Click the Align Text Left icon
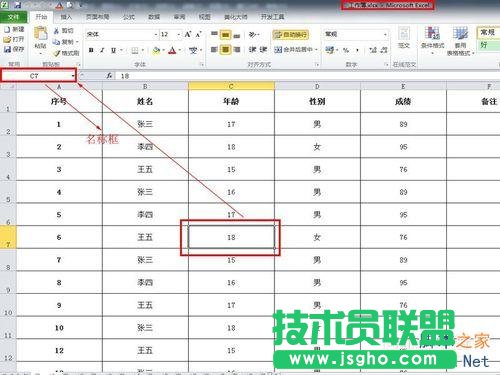 pyautogui.click(x=214, y=50)
